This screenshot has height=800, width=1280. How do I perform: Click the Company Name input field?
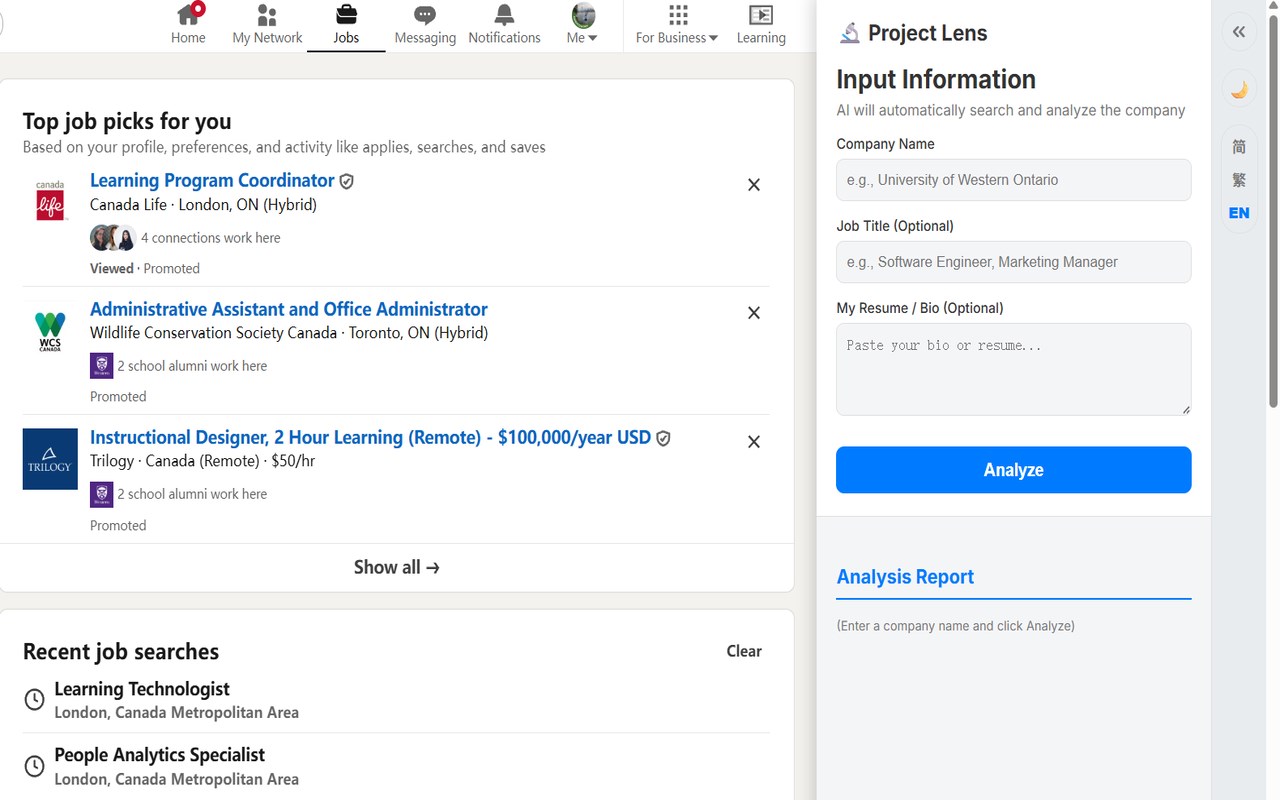pyautogui.click(x=1014, y=180)
